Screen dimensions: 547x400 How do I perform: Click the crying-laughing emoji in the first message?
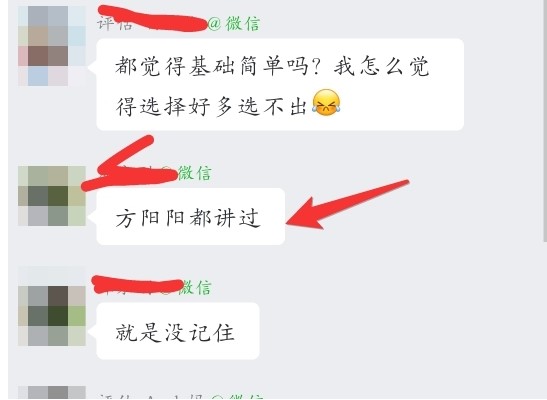click(326, 103)
